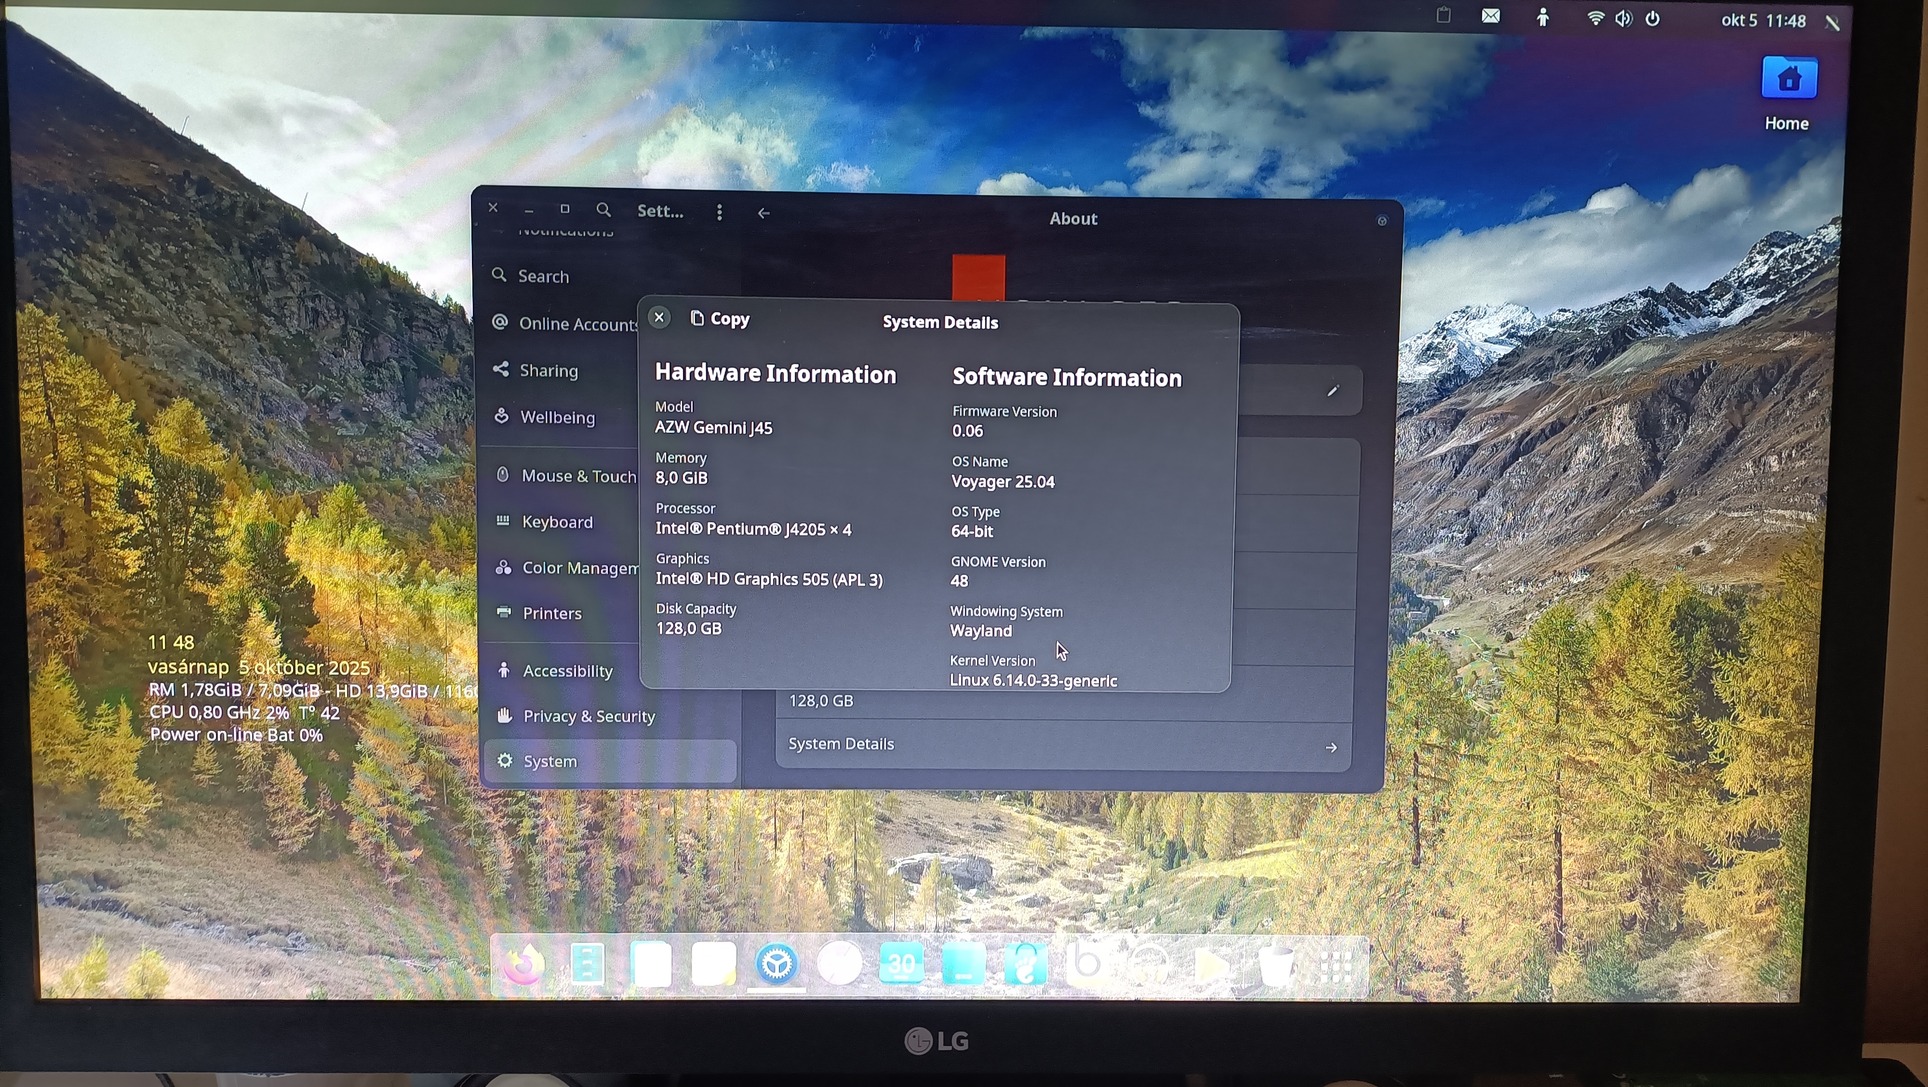Screen dimensions: 1928x1087
Task: Click the pencil edit icon for device name
Action: coord(1332,391)
